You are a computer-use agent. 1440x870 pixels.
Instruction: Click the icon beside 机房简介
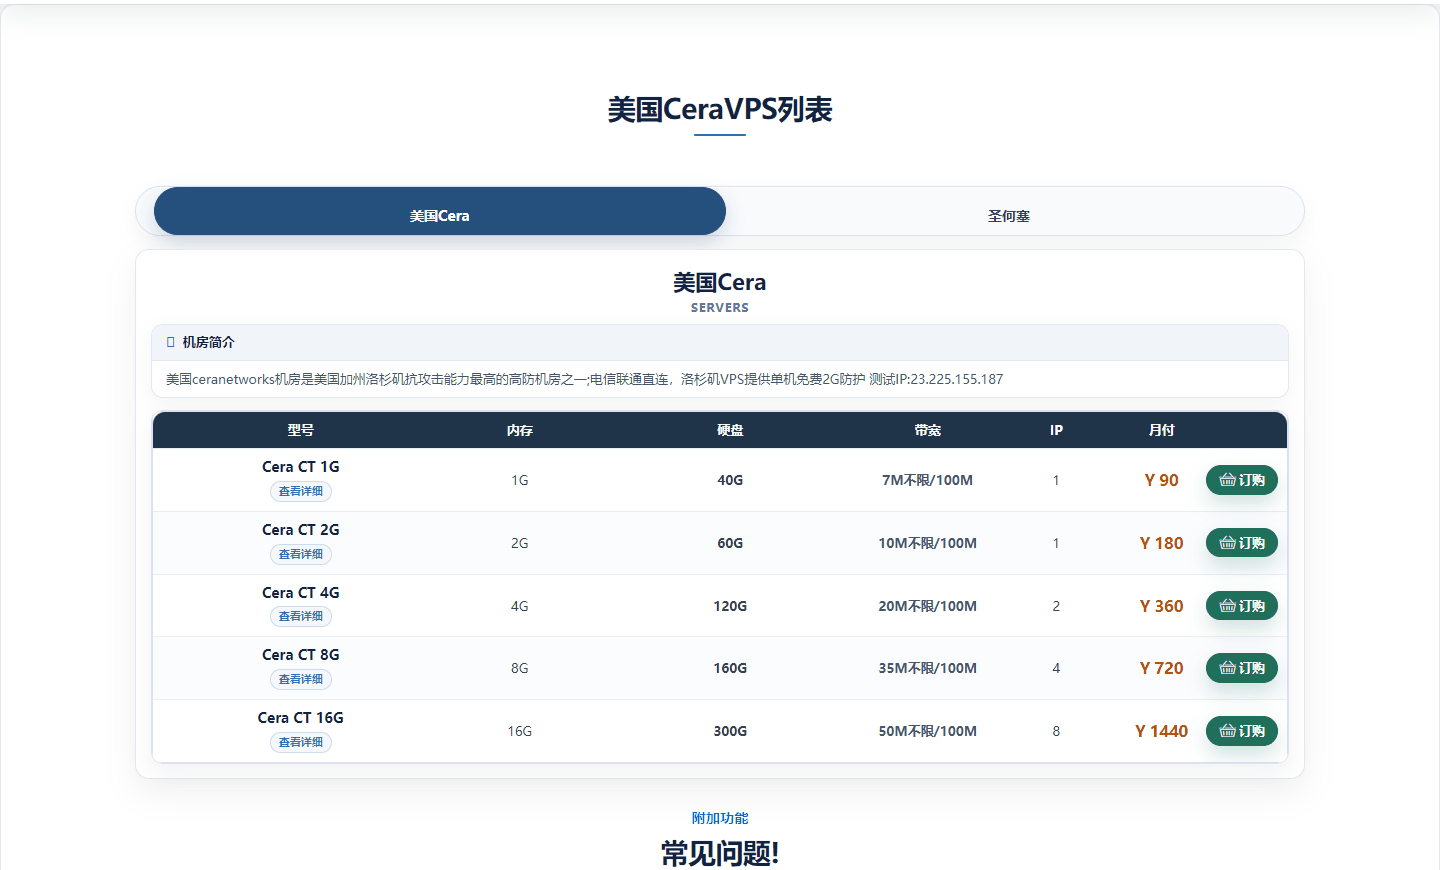click(x=171, y=342)
